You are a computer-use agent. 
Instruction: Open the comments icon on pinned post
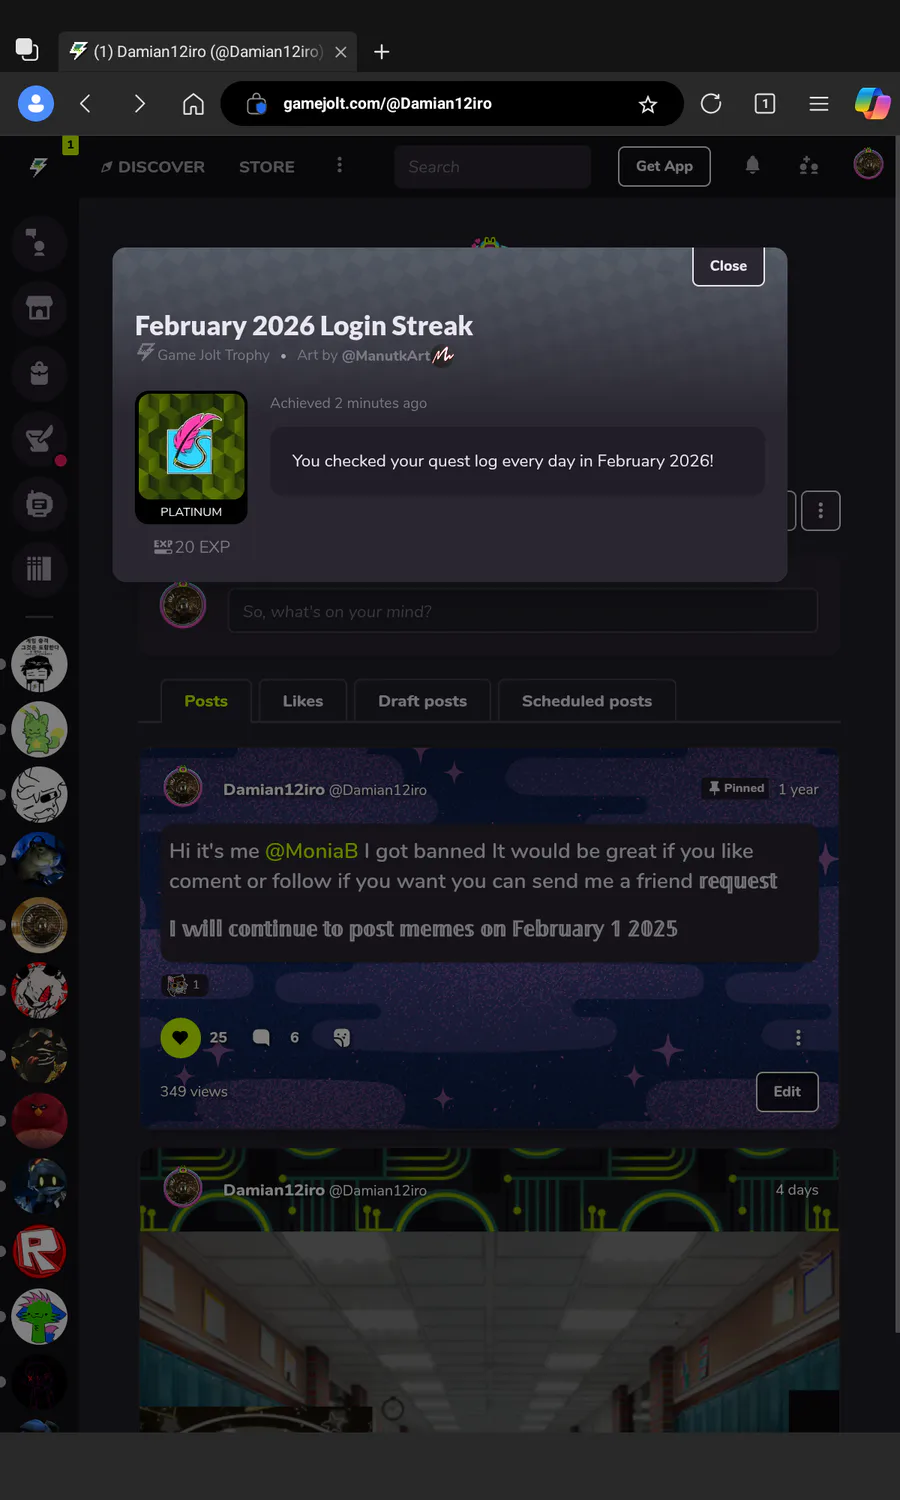261,1037
